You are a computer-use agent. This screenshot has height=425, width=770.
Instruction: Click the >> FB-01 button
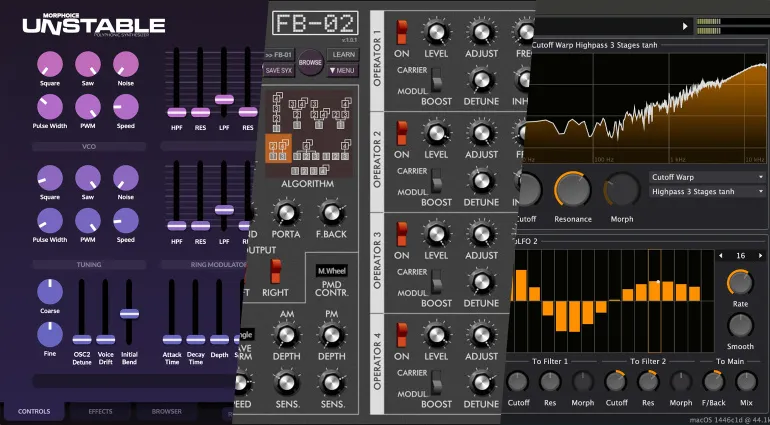[279, 55]
